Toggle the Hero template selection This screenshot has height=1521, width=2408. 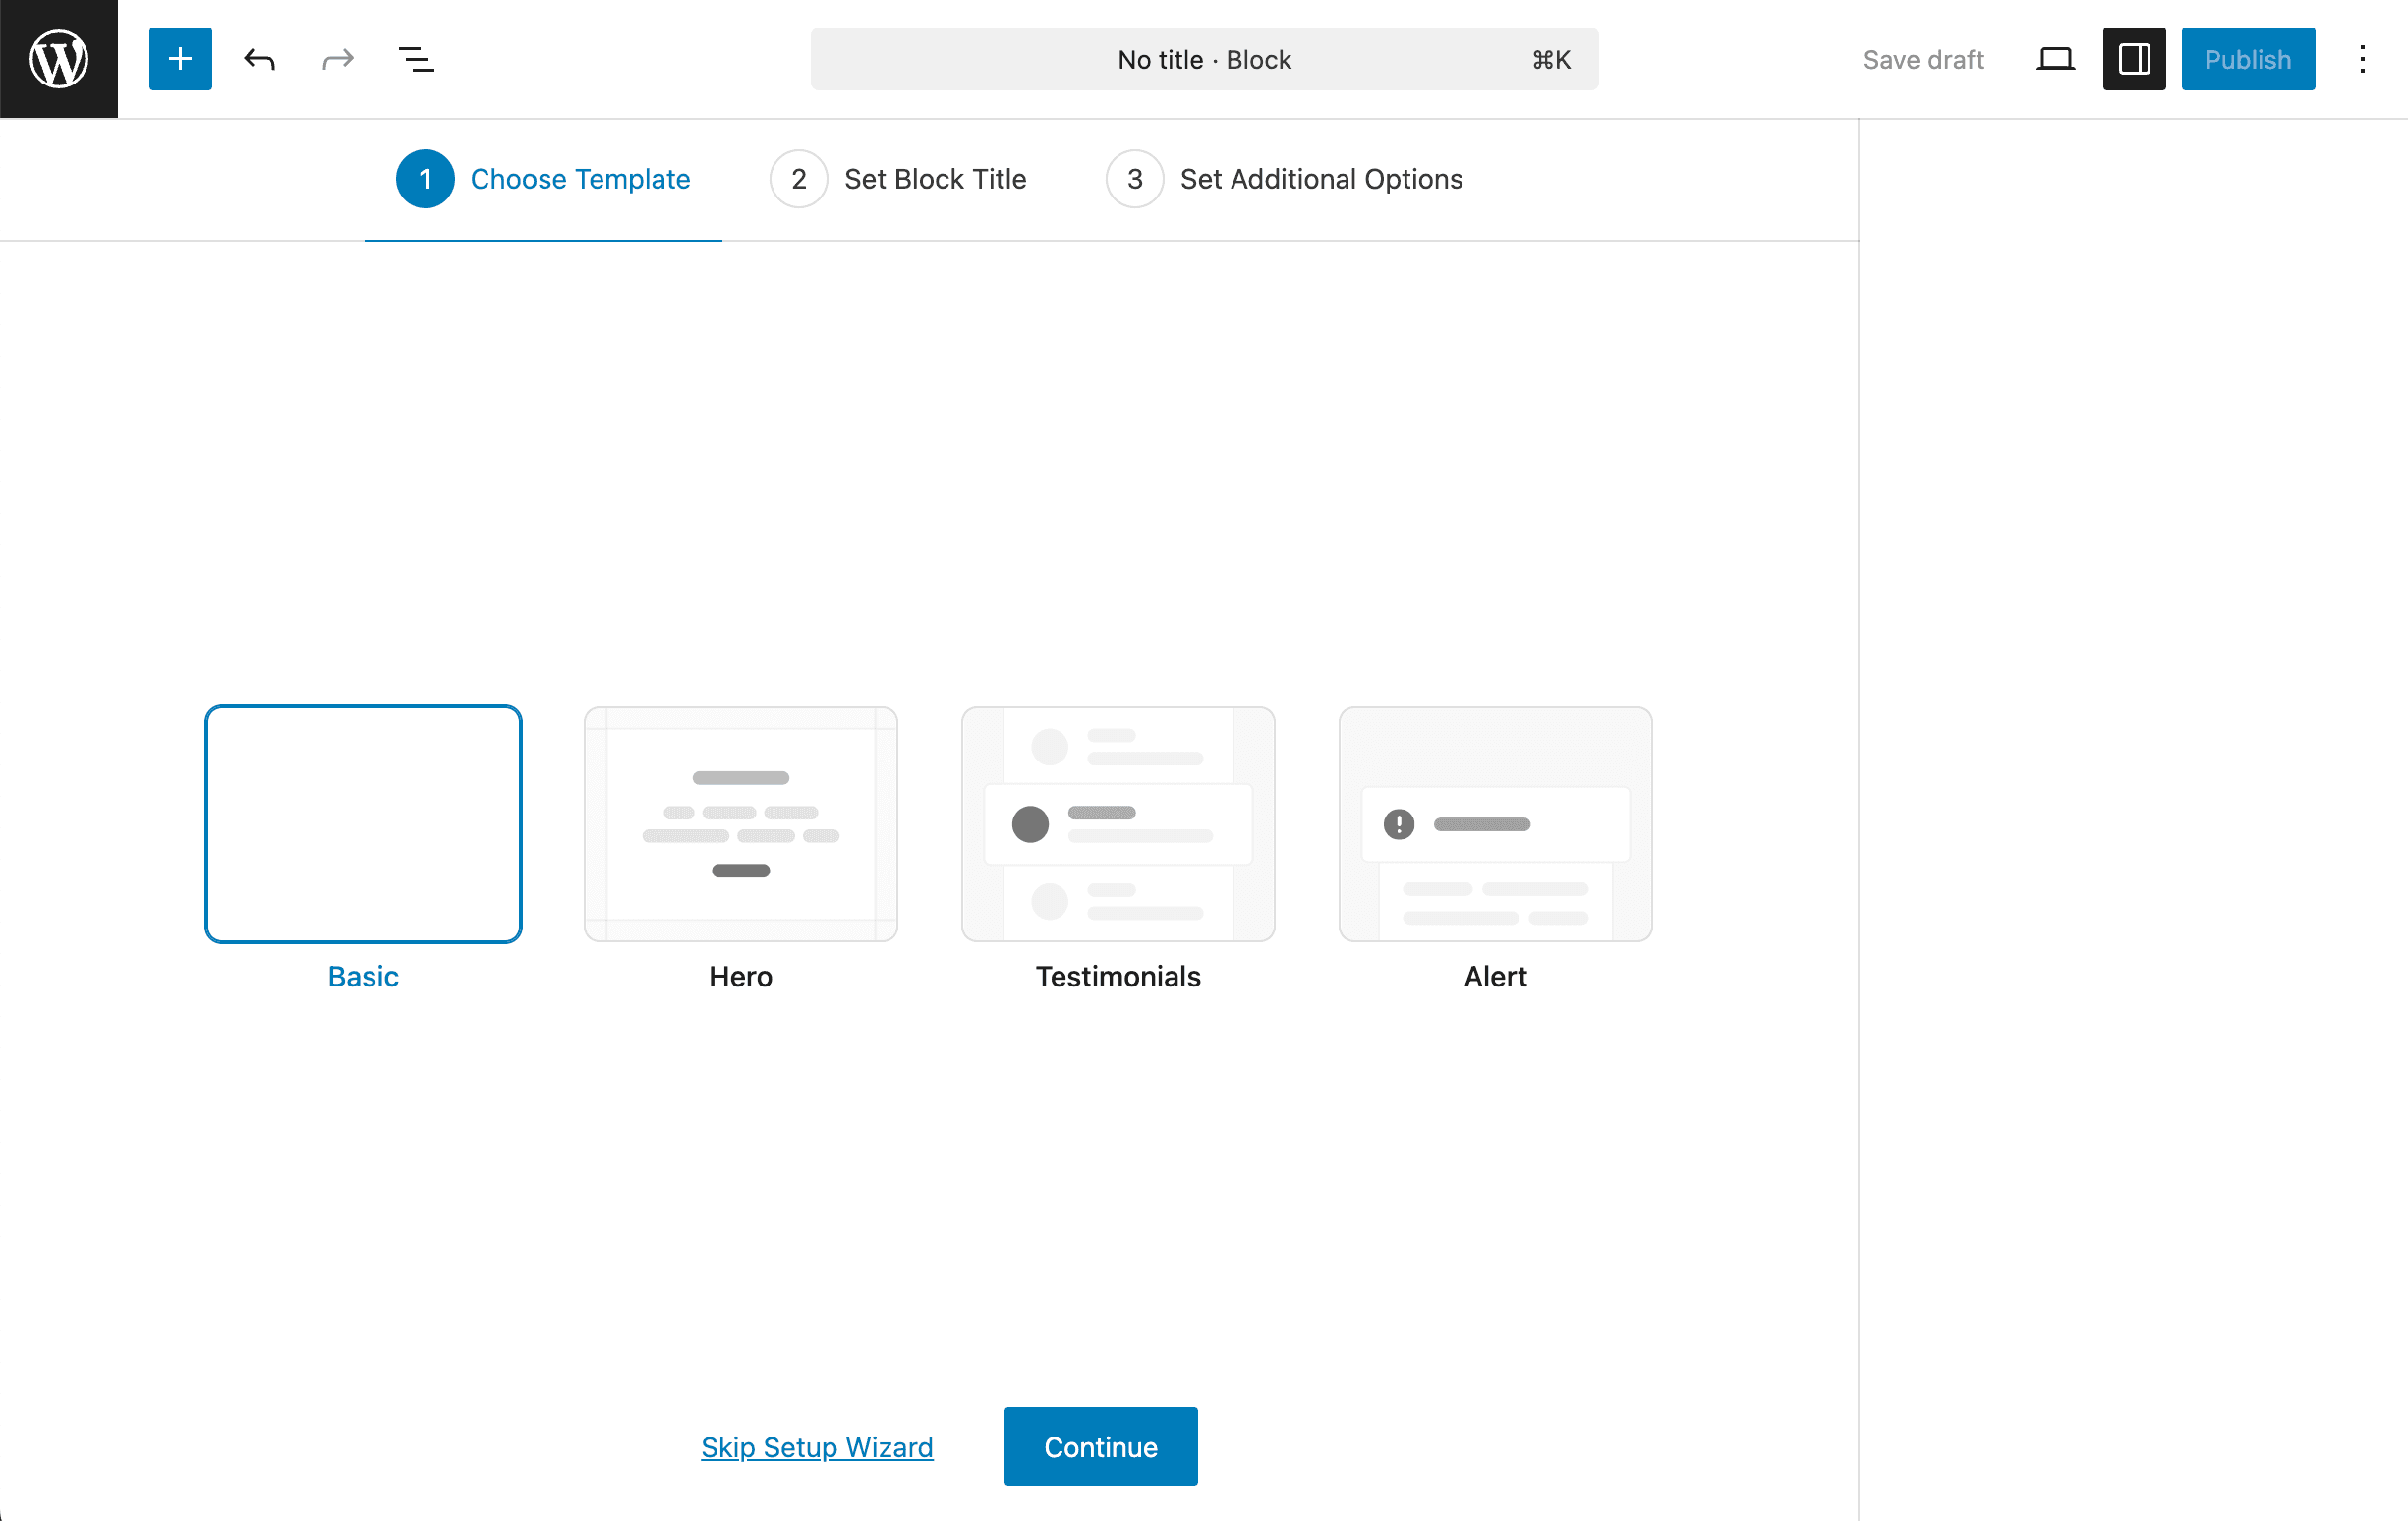tap(740, 824)
